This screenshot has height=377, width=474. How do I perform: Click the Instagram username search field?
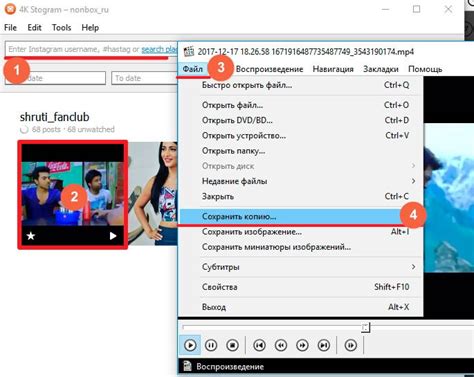click(91, 49)
